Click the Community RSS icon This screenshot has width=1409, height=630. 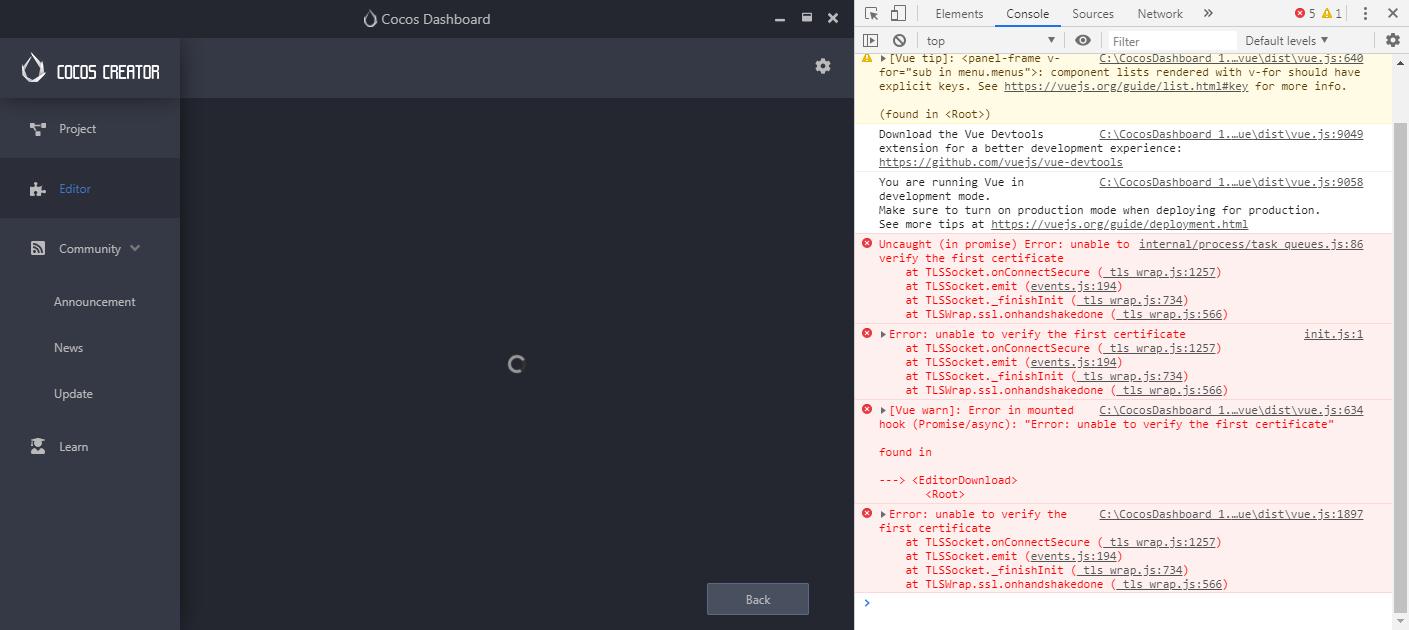point(38,249)
